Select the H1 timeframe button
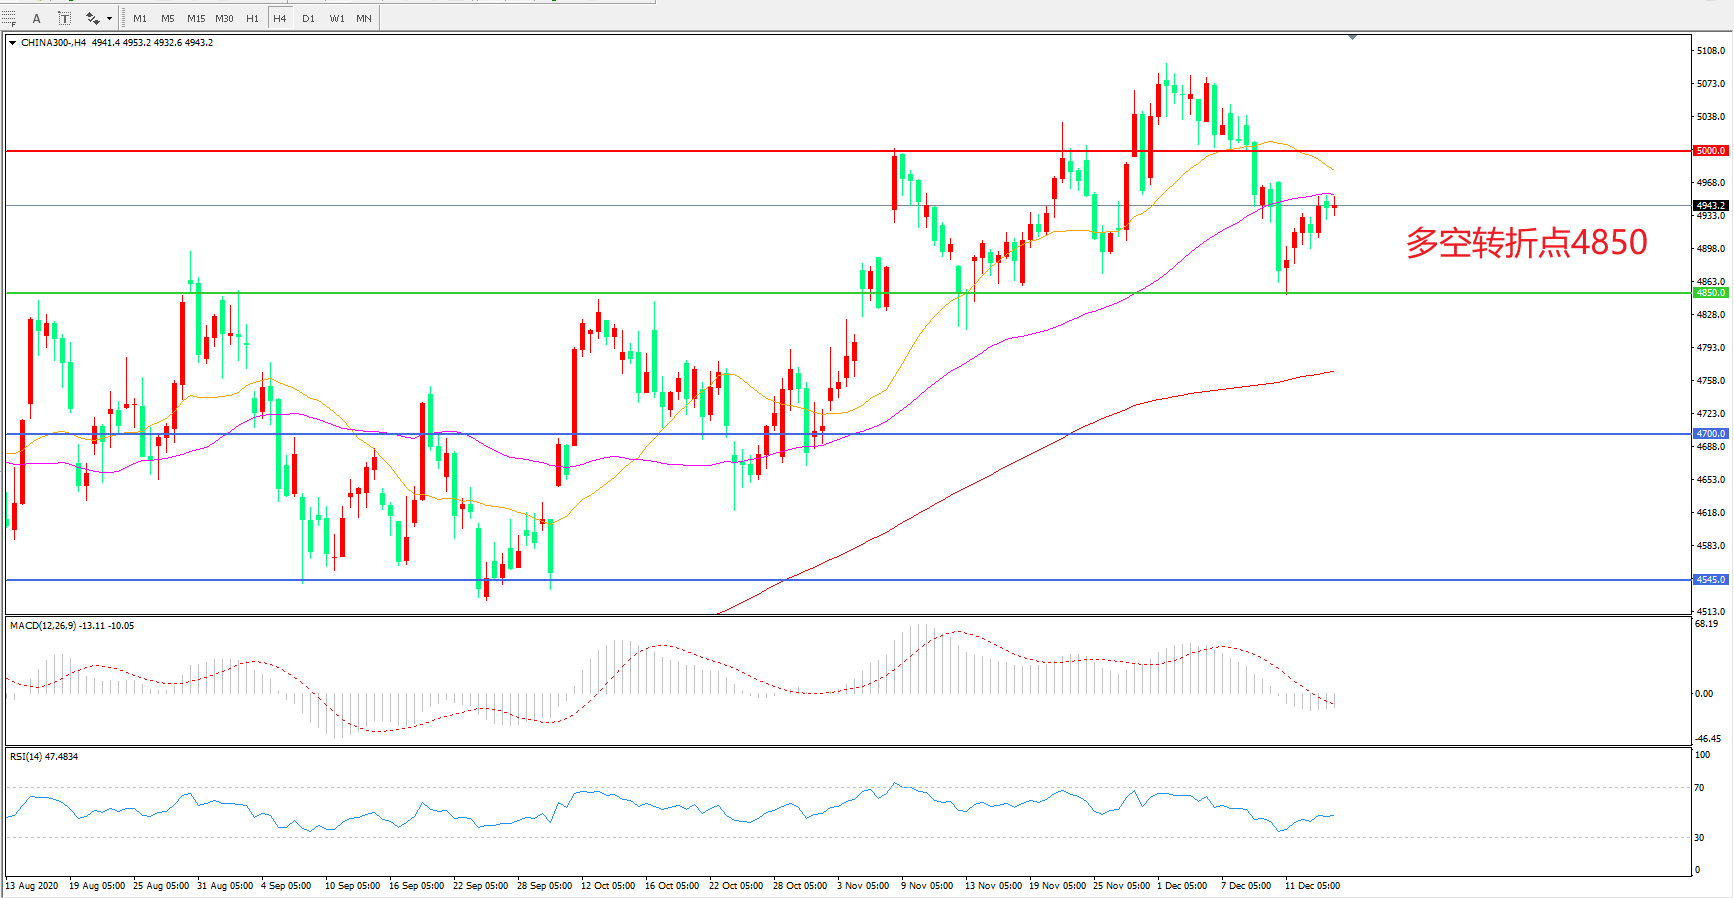The image size is (1734, 898). [252, 18]
